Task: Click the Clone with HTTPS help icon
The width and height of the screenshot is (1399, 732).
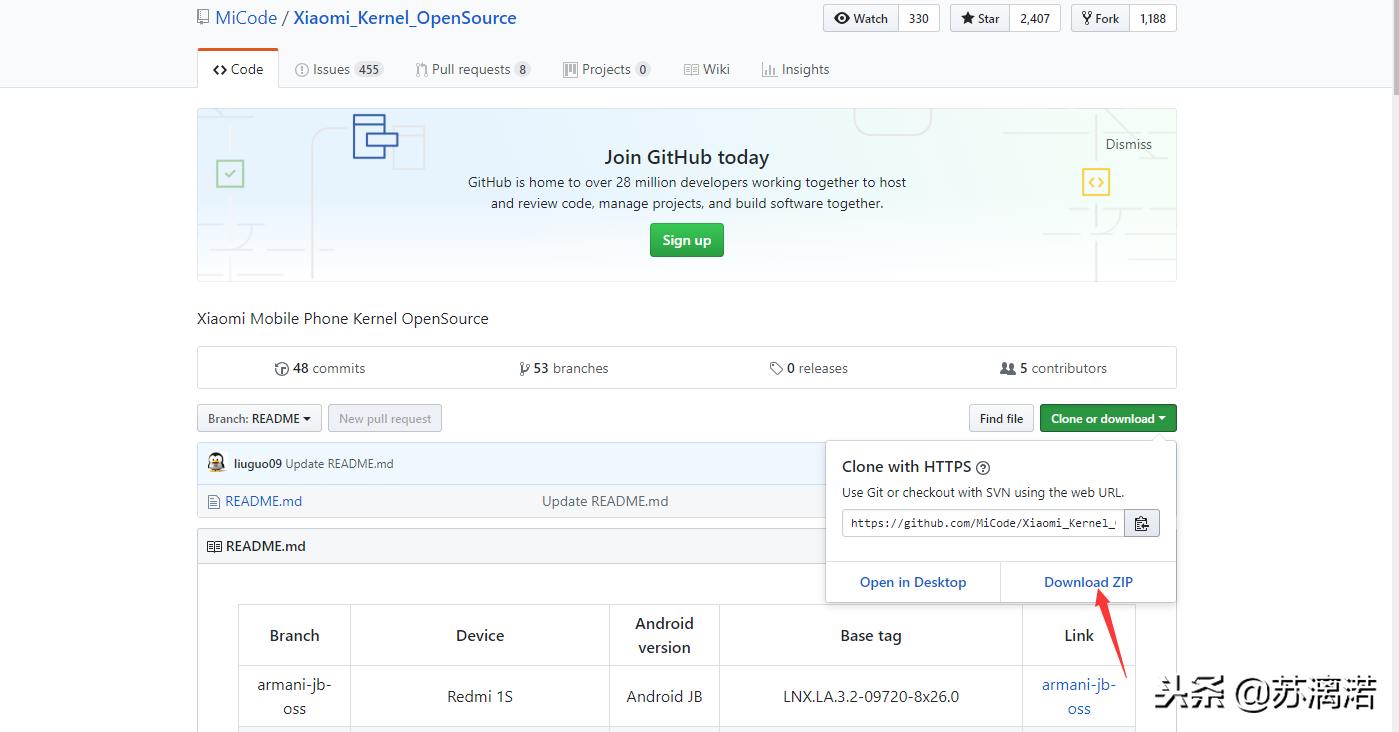Action: 983,467
